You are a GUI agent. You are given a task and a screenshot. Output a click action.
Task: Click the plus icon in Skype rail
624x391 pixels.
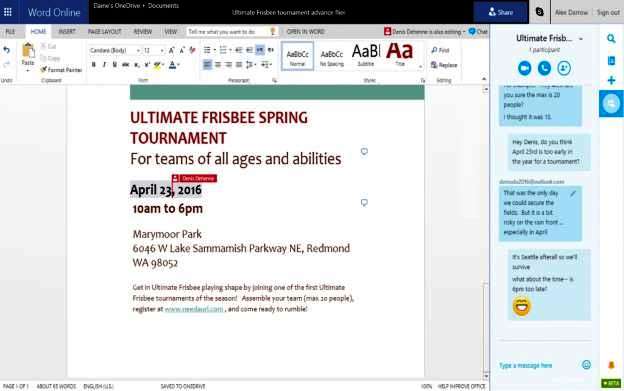click(611, 80)
